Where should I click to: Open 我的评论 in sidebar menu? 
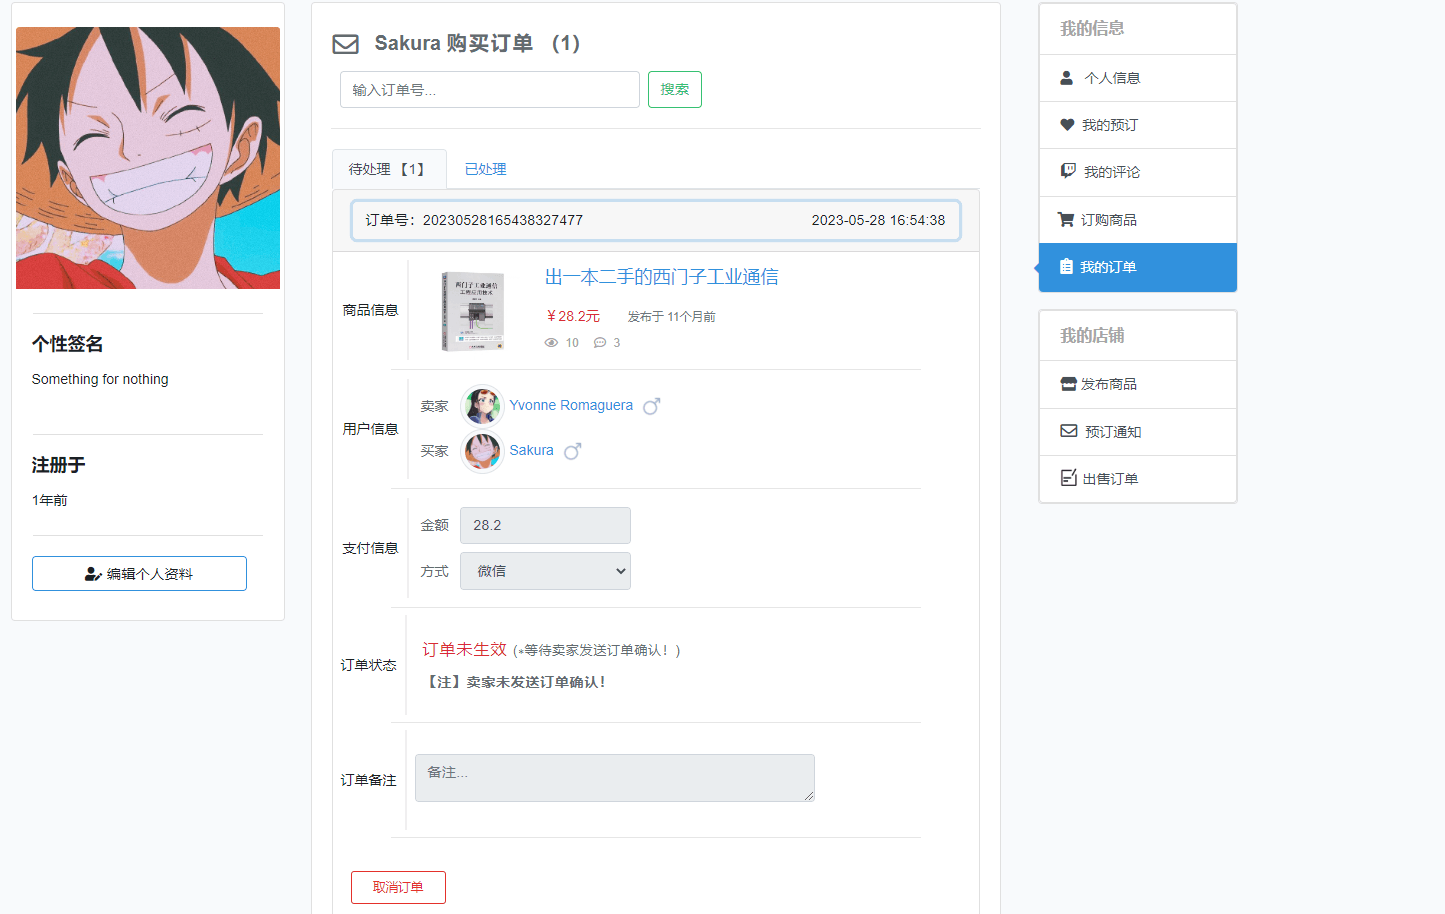1138,172
